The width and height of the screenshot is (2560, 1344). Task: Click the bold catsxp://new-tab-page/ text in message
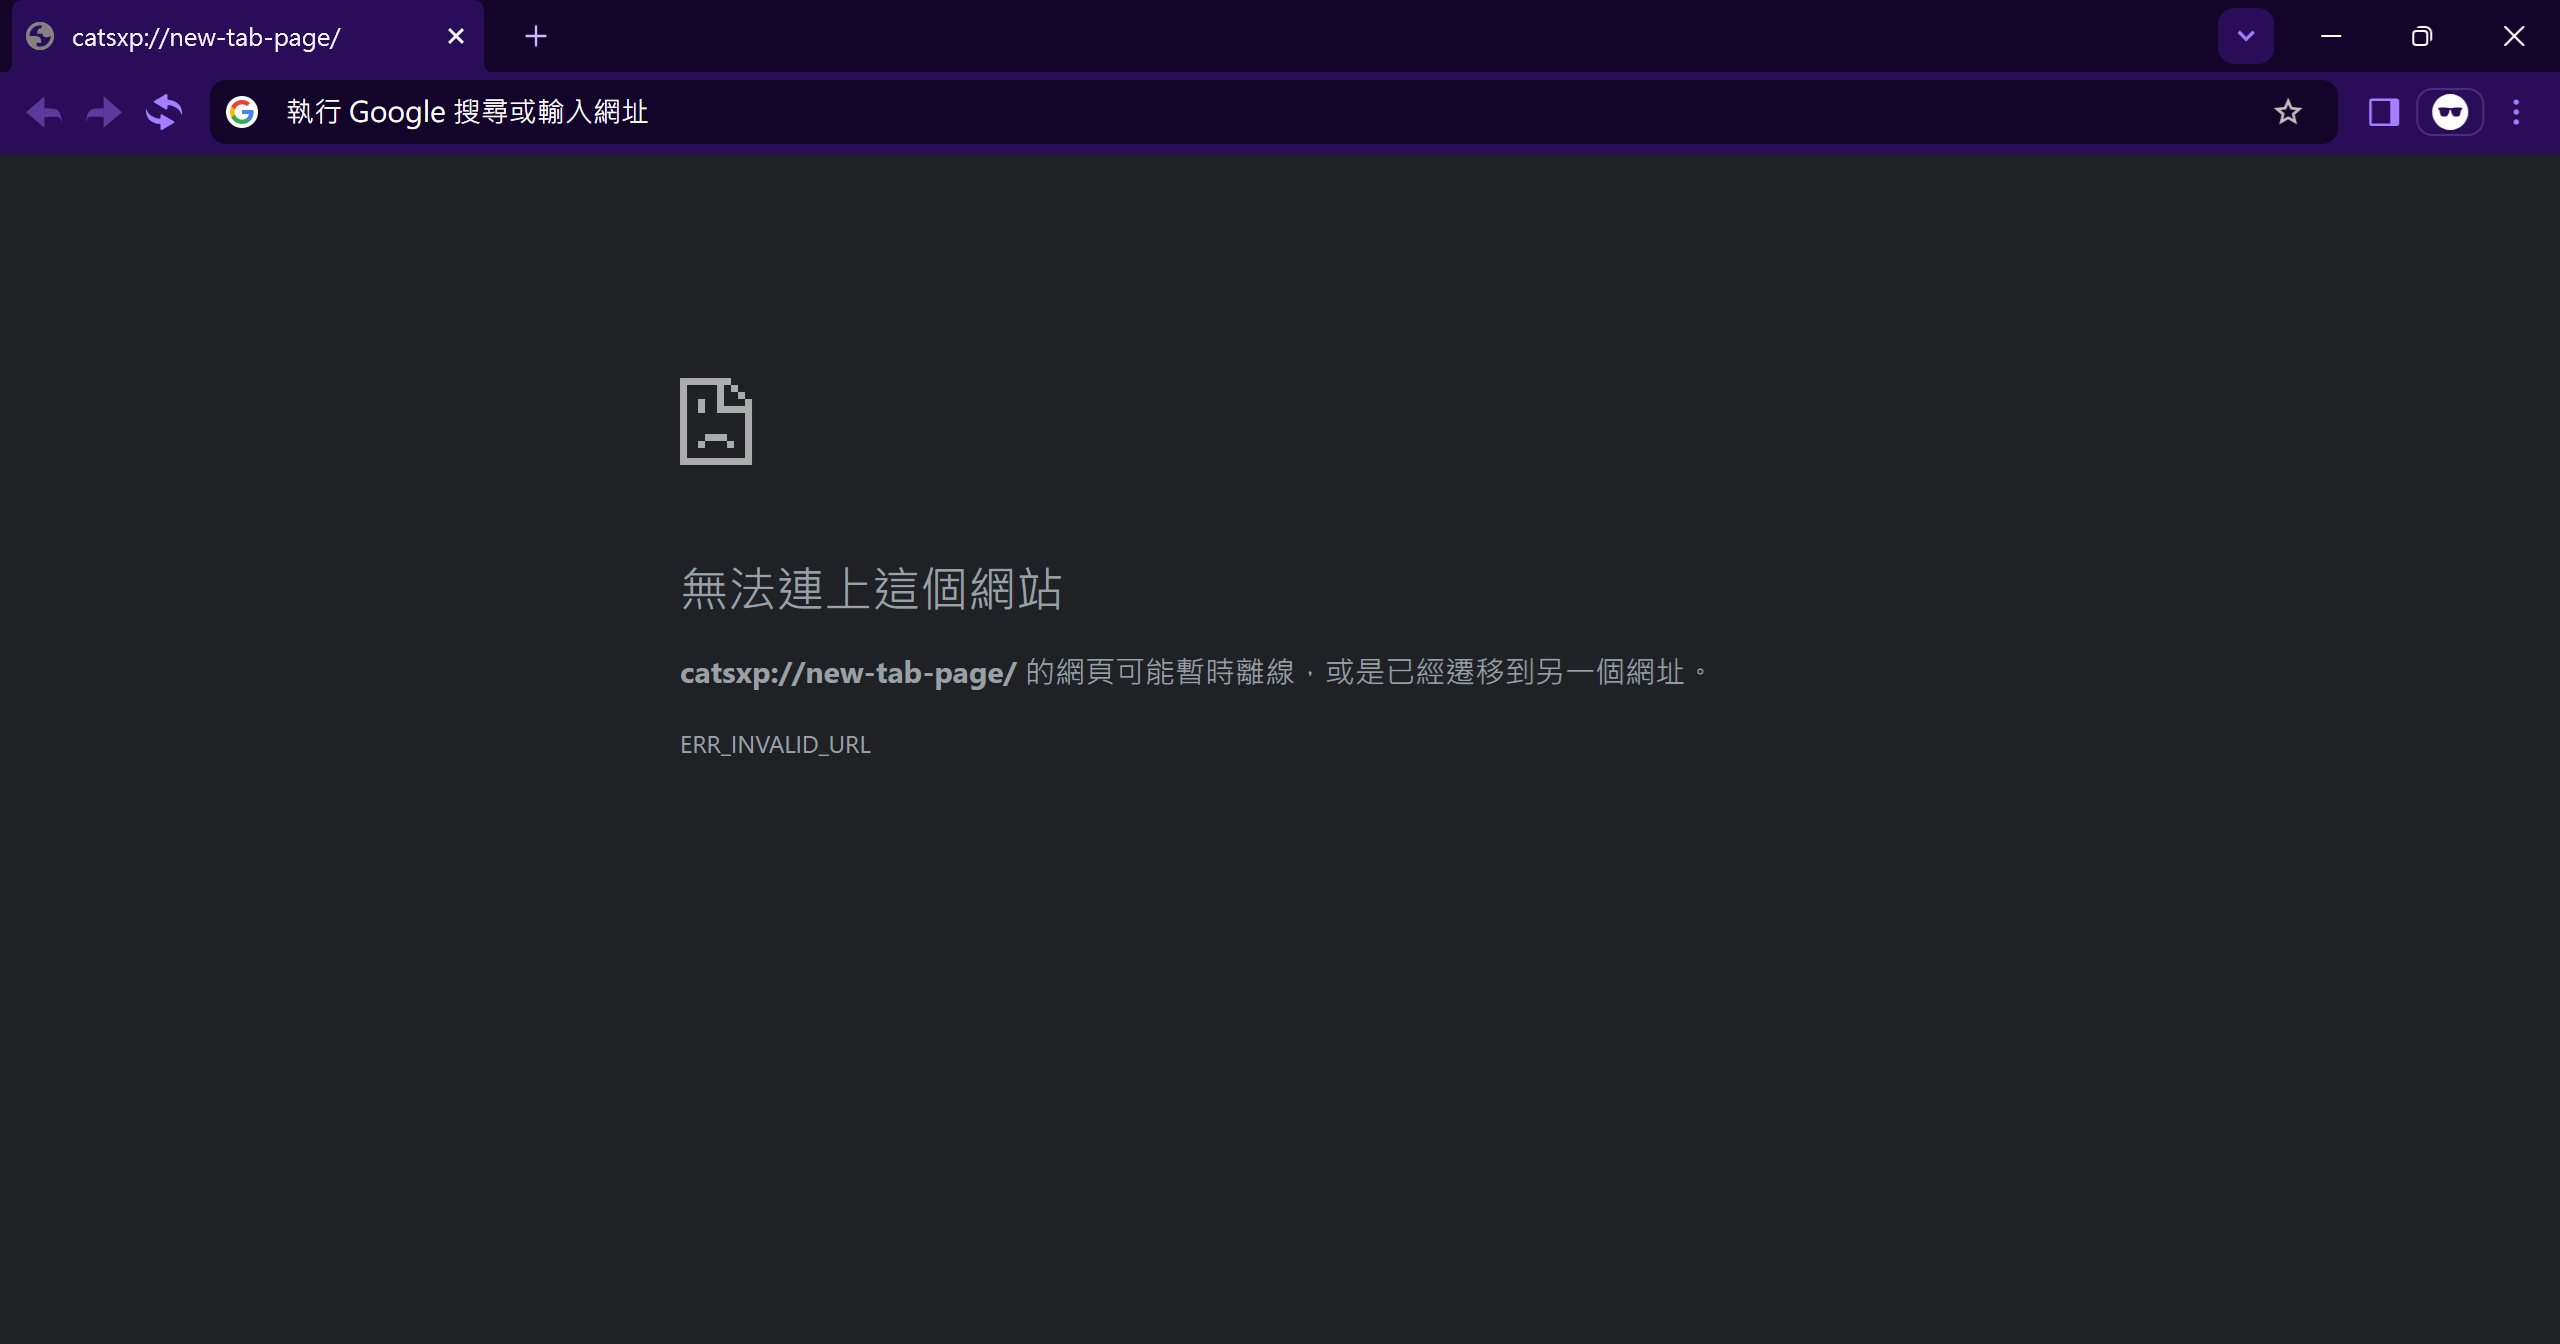(x=848, y=673)
